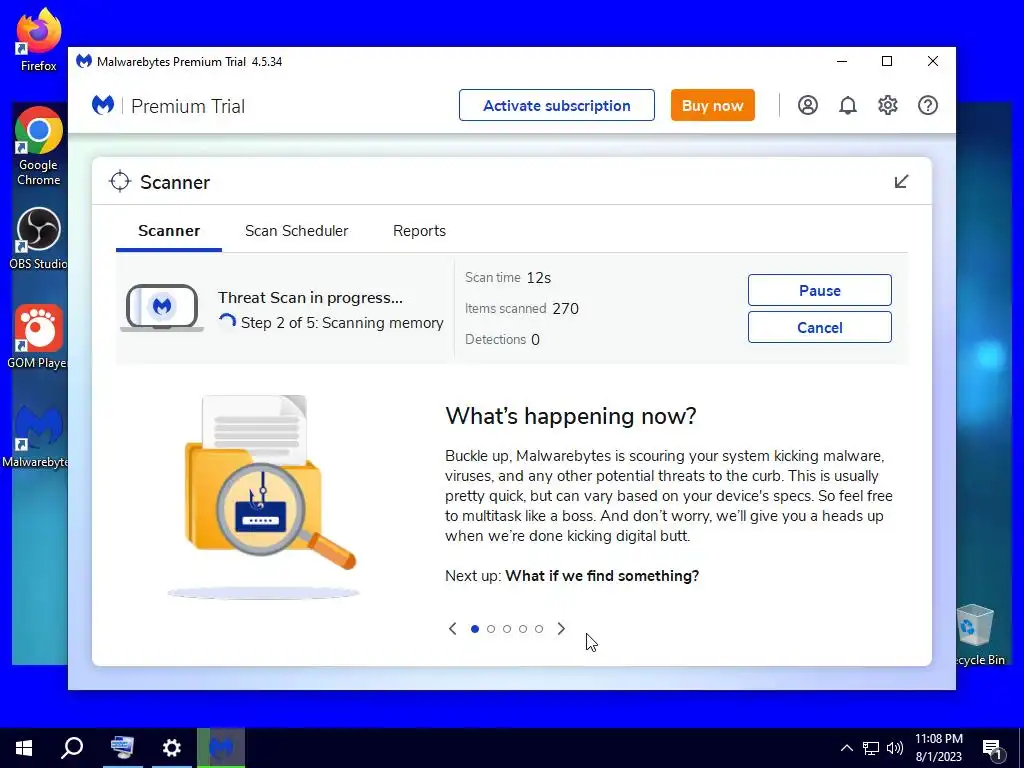Image resolution: width=1024 pixels, height=768 pixels.
Task: Switch to the Reports tab
Action: click(419, 231)
